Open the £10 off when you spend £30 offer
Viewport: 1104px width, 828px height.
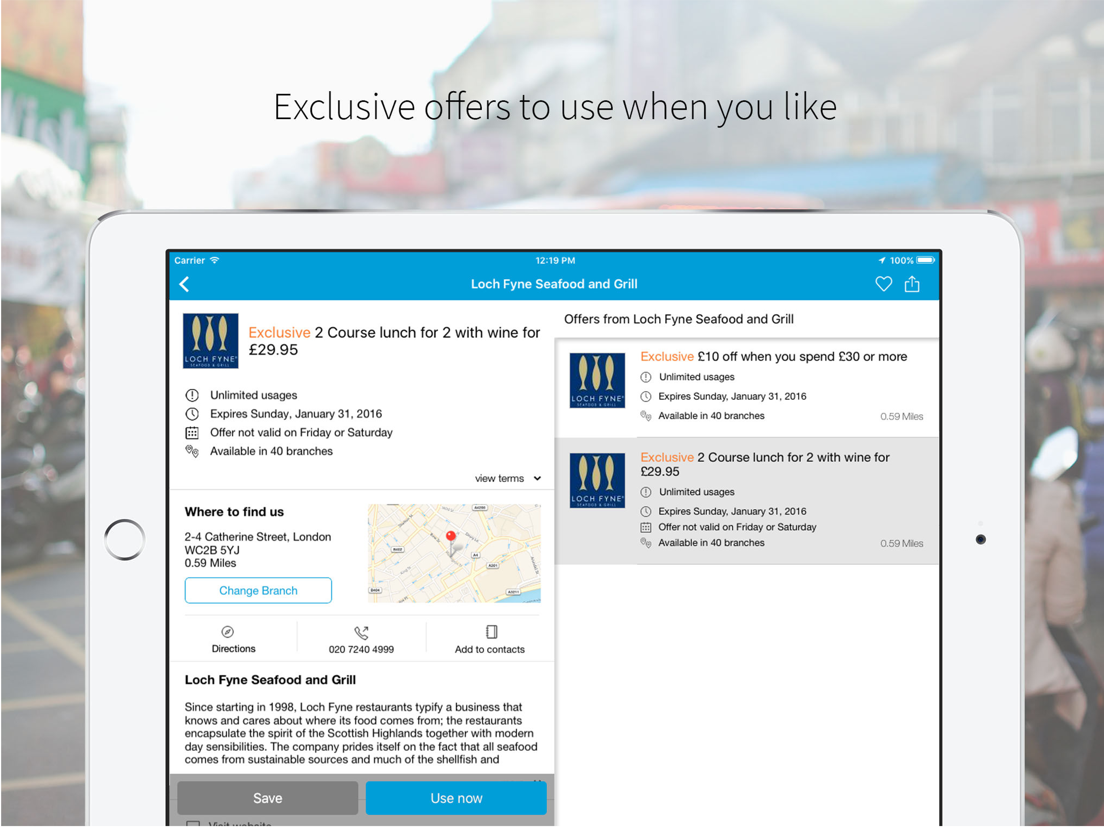point(746,387)
